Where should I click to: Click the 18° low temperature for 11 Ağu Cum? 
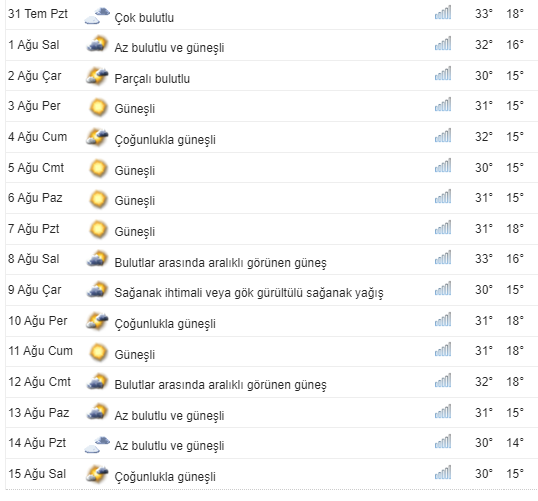coord(515,351)
